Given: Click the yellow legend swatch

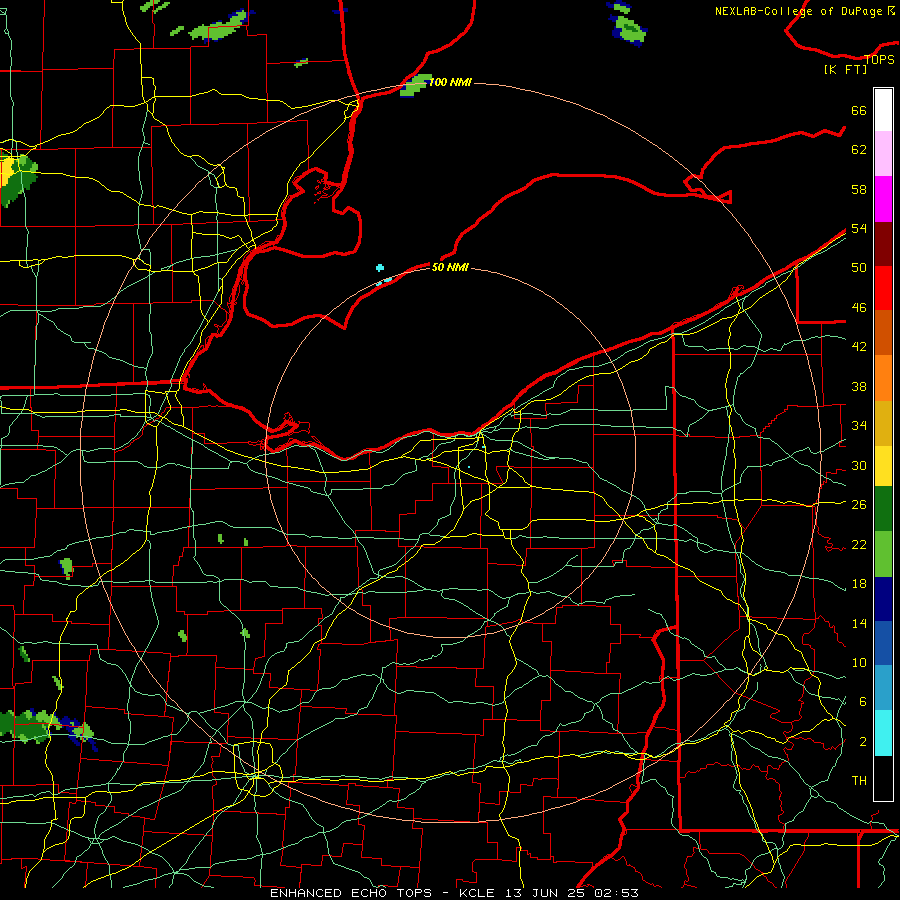Looking at the screenshot, I should pos(883,466).
